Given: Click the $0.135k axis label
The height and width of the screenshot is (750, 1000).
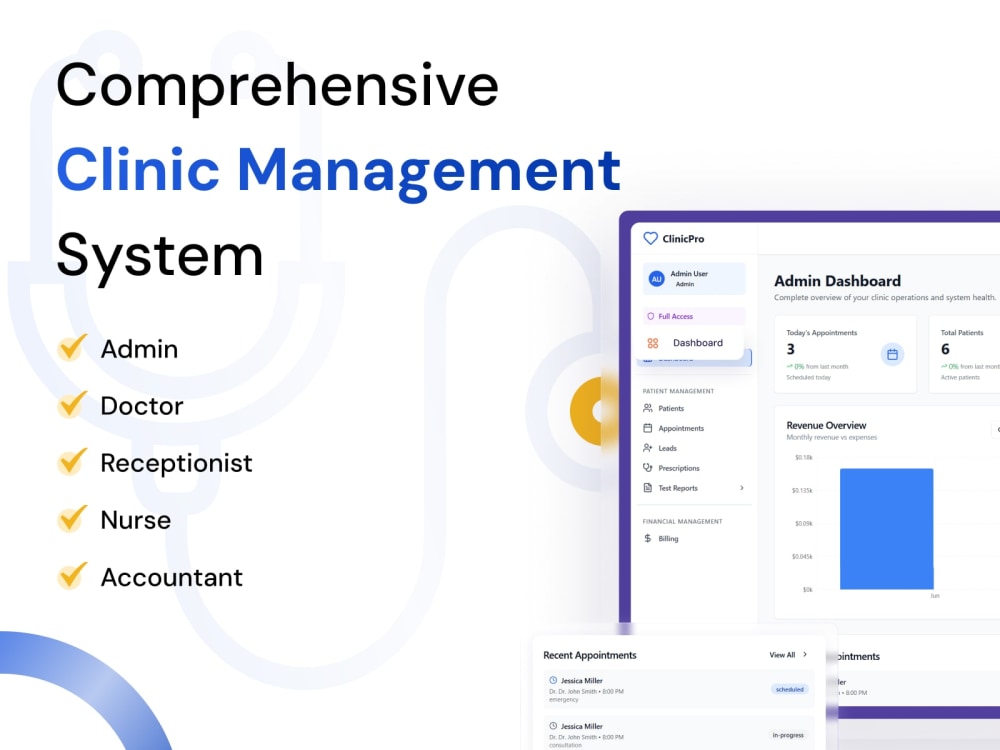Looking at the screenshot, I should pyautogui.click(x=802, y=490).
